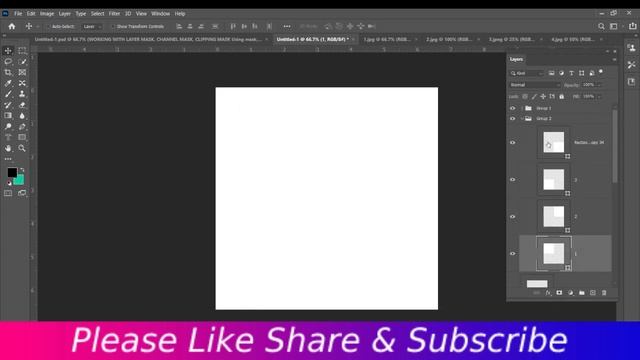The width and height of the screenshot is (640, 360).
Task: Swap foreground and background colors
Action: [x=22, y=170]
